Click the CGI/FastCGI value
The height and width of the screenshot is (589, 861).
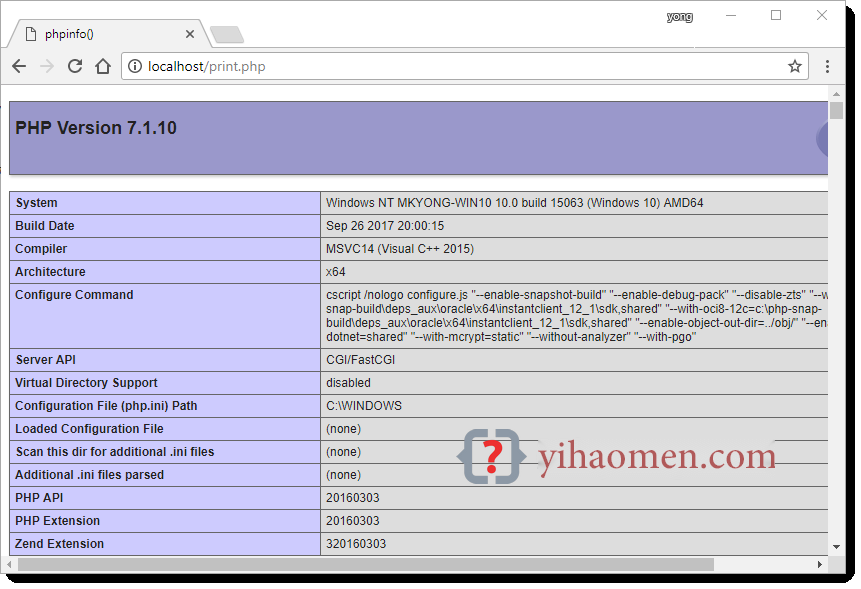point(360,360)
